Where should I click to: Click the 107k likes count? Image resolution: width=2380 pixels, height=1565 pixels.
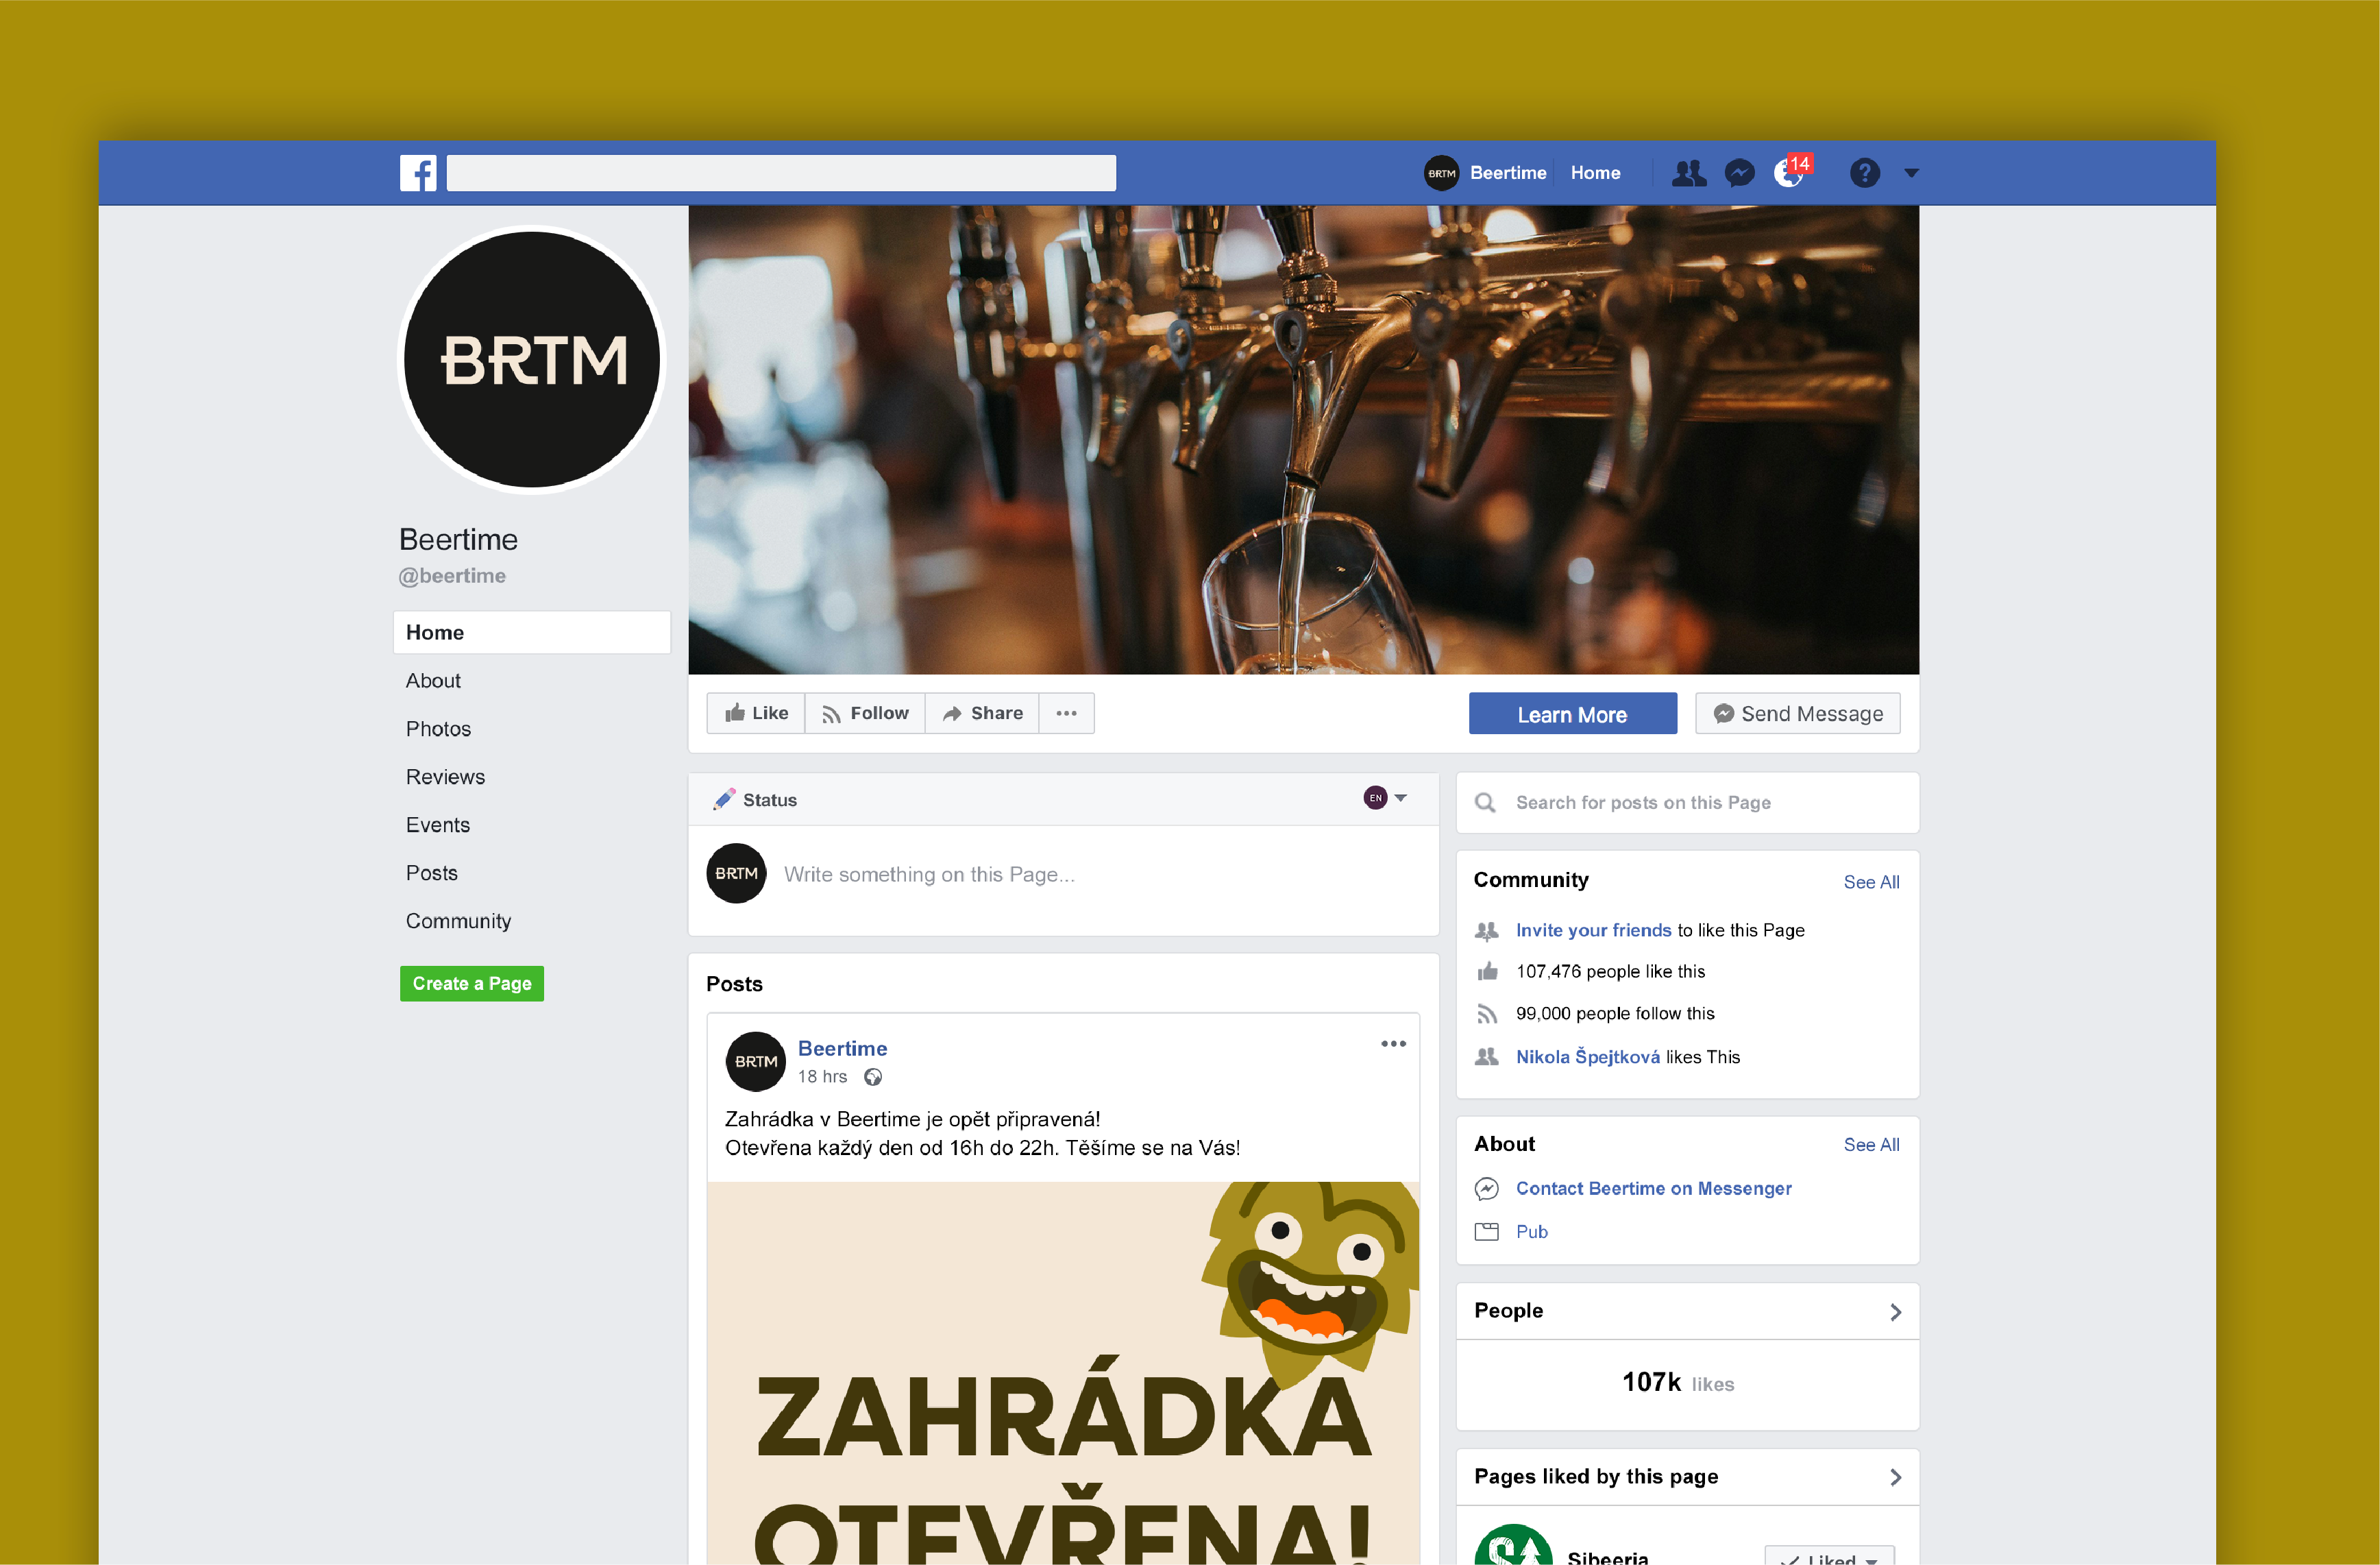tap(1677, 1382)
